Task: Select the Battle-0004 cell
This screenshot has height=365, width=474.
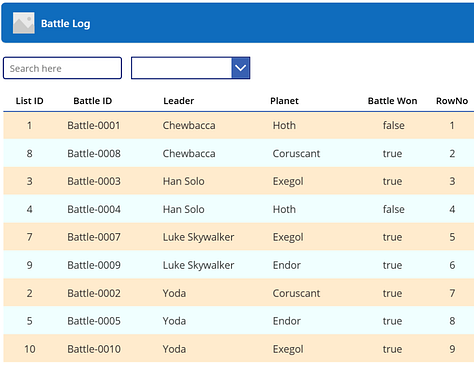Action: coord(94,209)
